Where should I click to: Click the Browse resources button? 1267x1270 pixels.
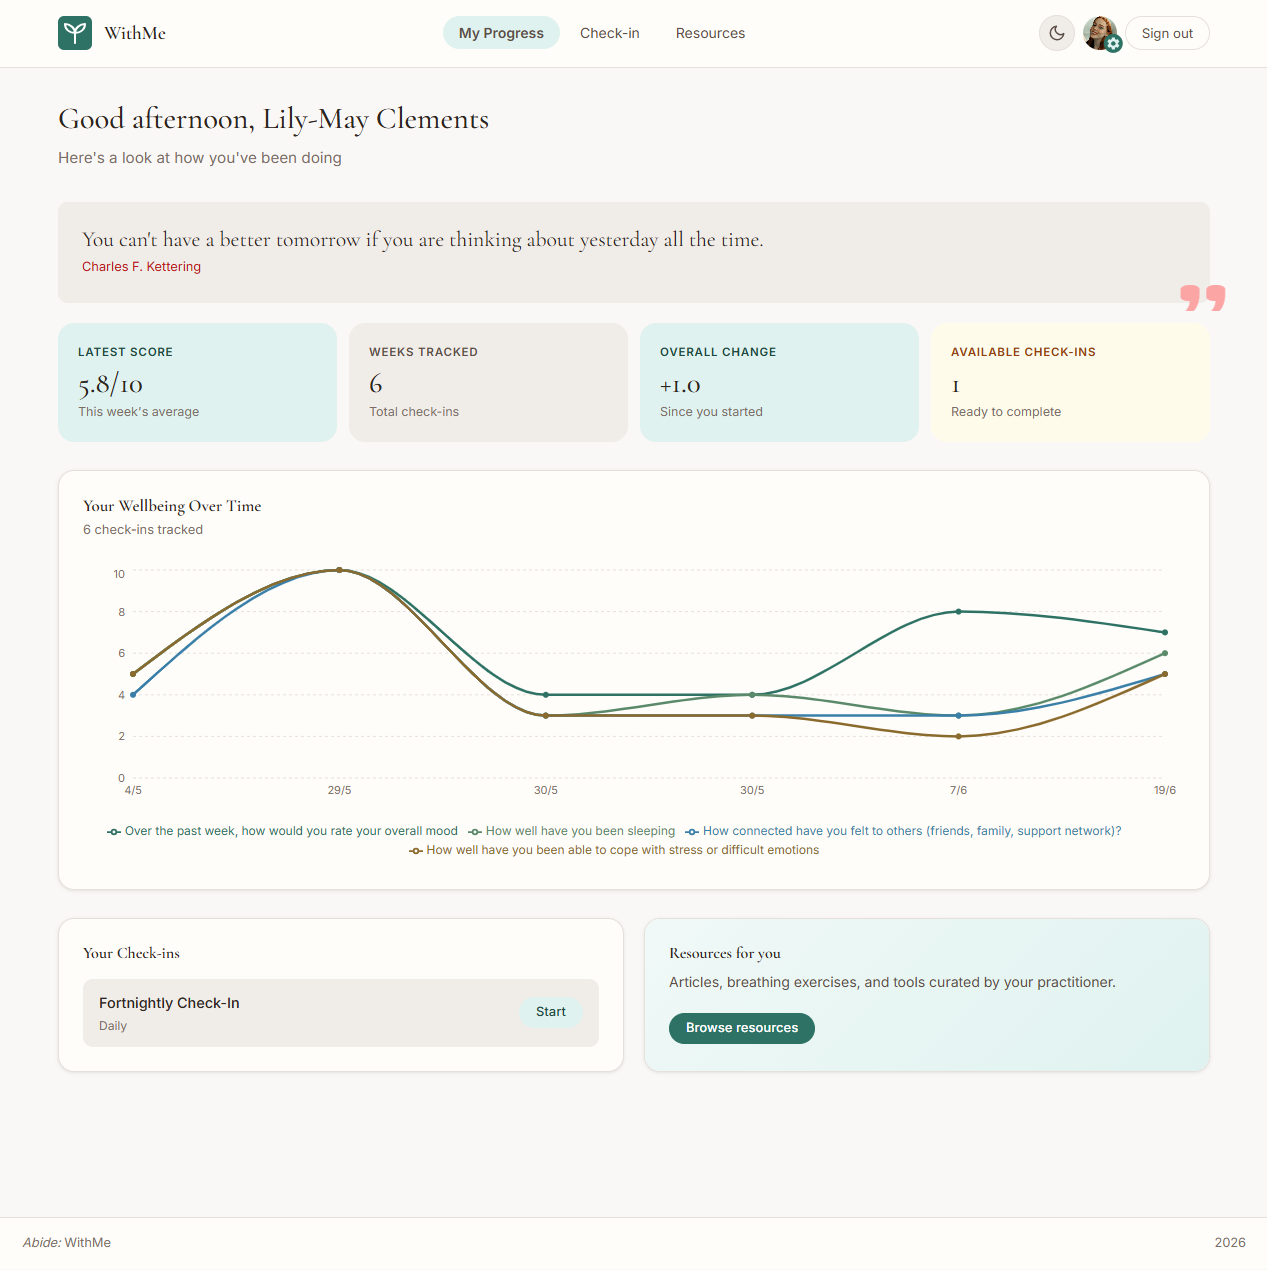(x=742, y=1028)
